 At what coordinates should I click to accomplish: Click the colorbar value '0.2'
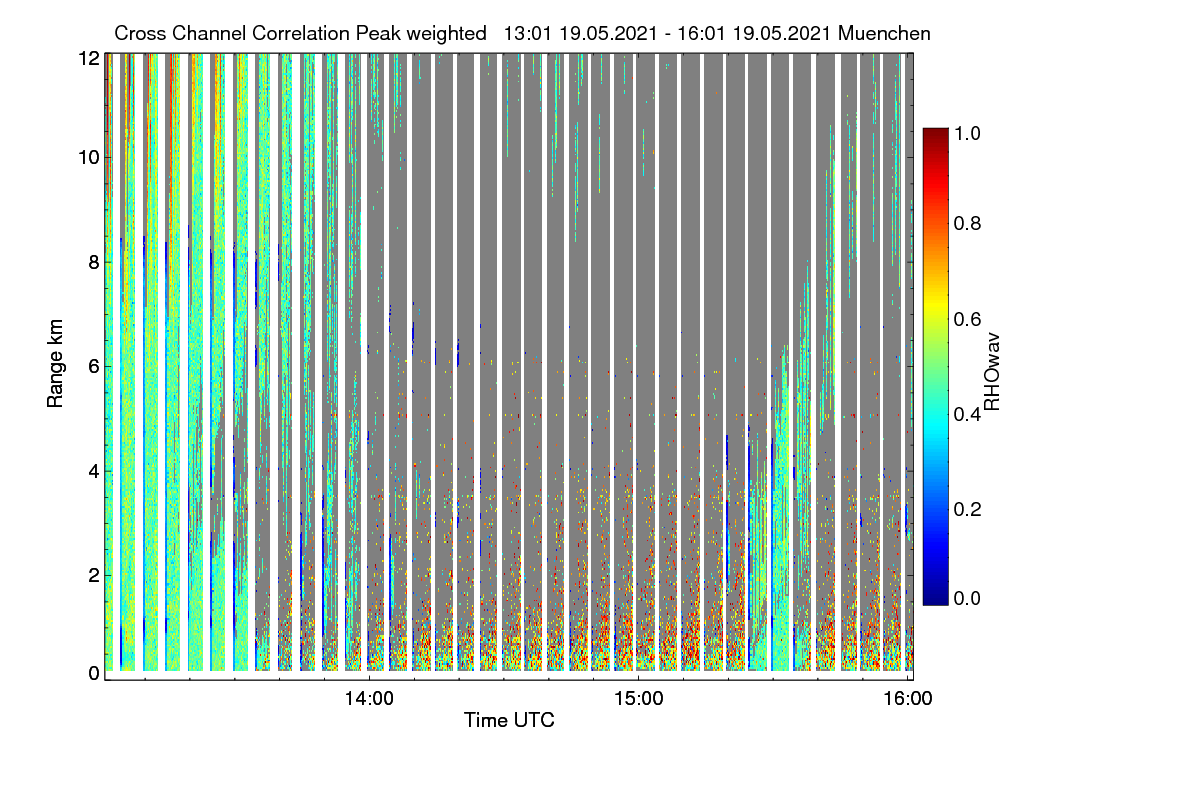pyautogui.click(x=969, y=509)
